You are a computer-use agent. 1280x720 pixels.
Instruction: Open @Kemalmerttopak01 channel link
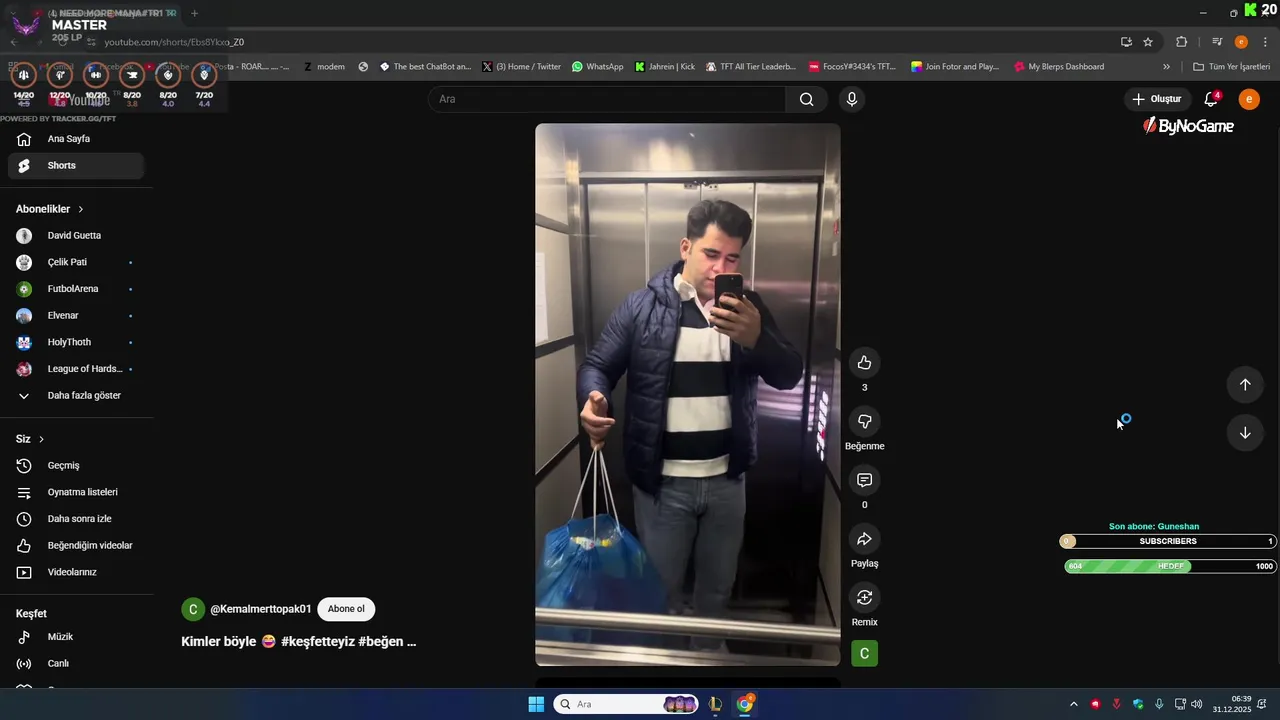point(260,609)
